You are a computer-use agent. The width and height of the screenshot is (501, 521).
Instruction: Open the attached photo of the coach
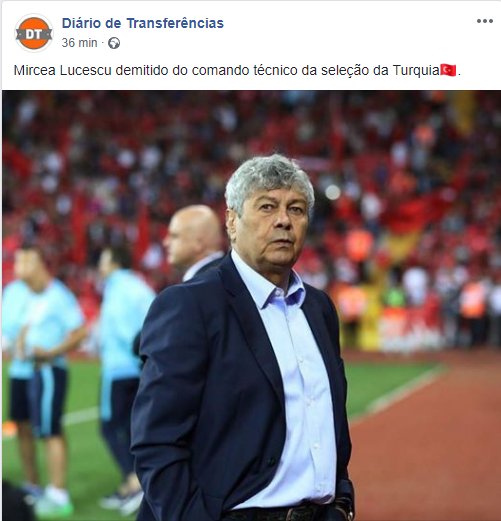[x=251, y=305]
